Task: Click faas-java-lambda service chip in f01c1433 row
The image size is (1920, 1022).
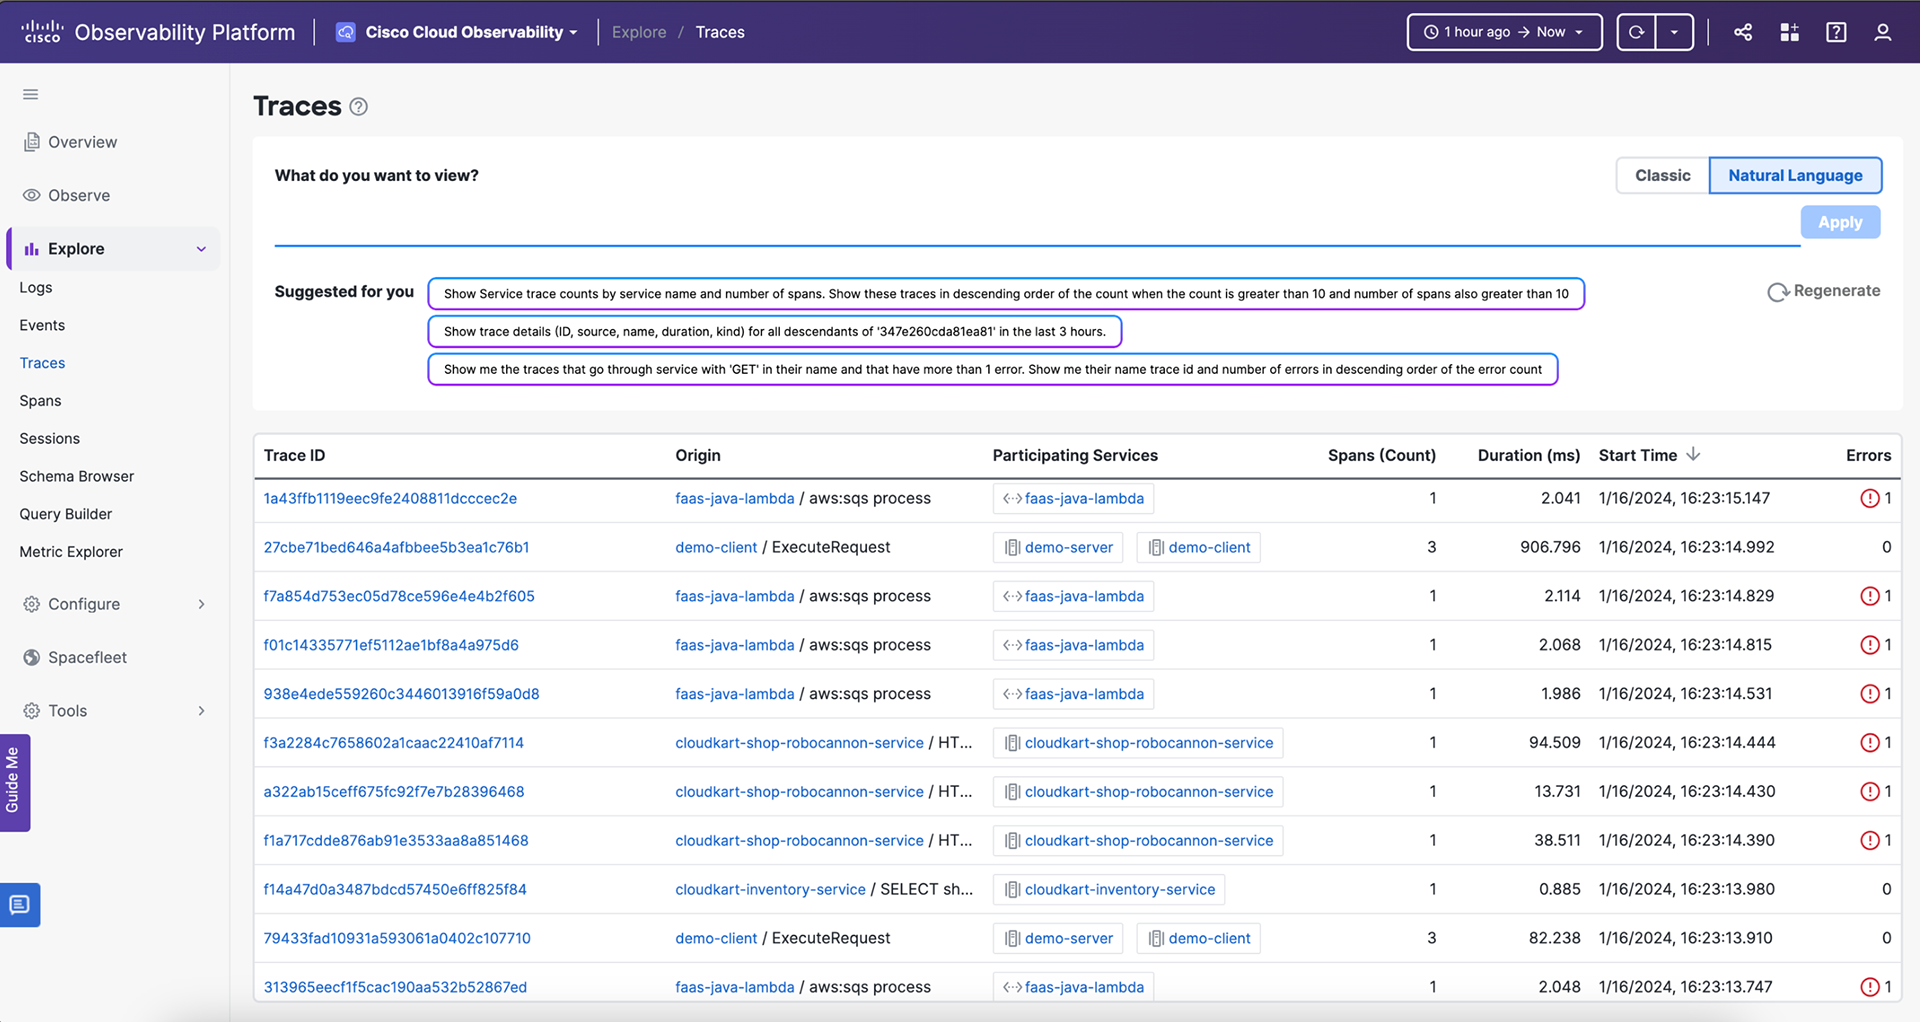Action: 1074,645
